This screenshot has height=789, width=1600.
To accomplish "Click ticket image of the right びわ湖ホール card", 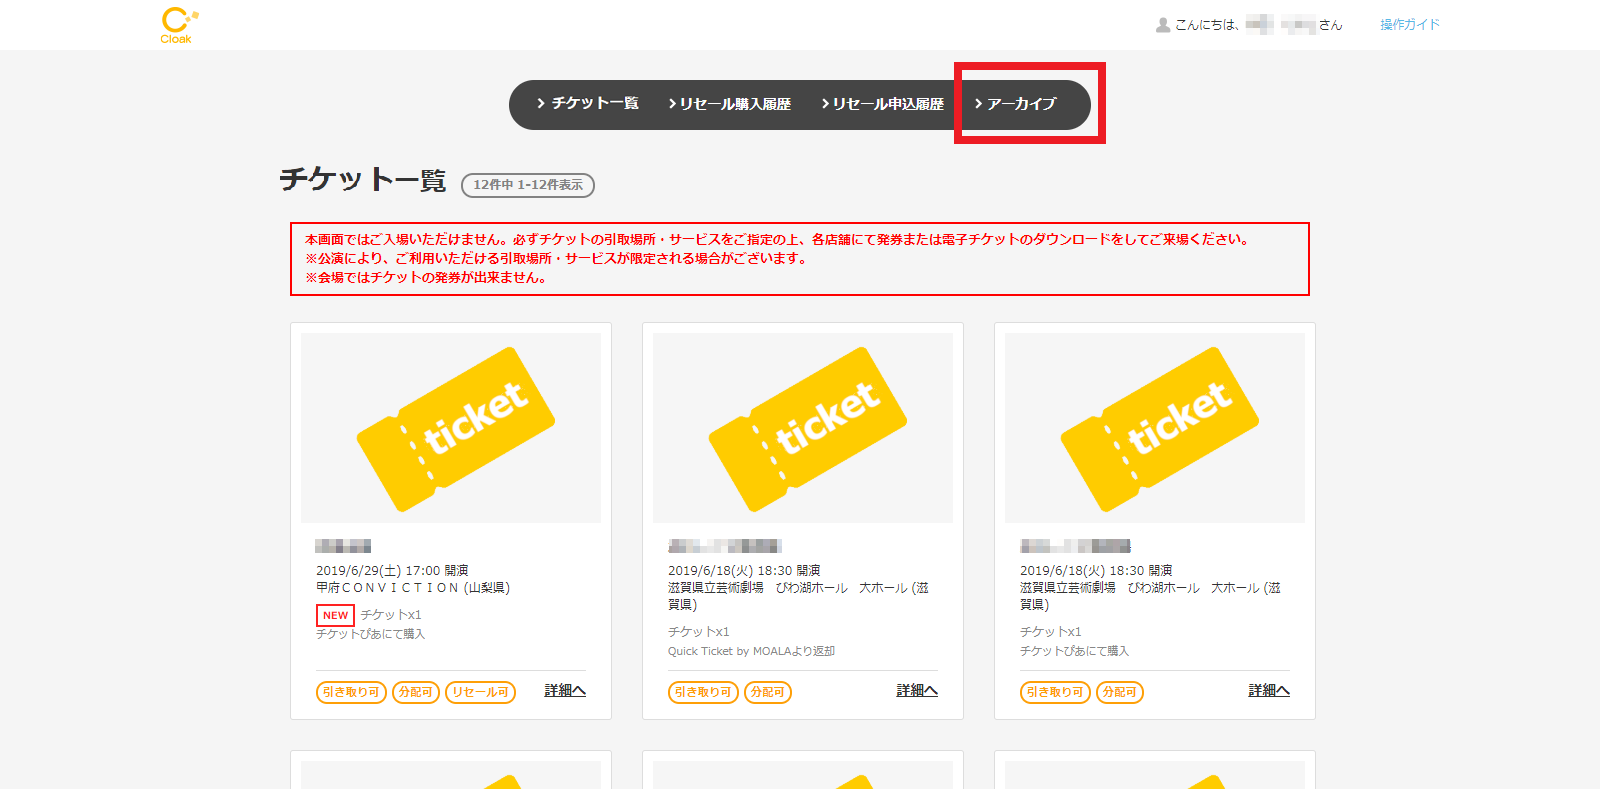I will tap(1155, 428).
